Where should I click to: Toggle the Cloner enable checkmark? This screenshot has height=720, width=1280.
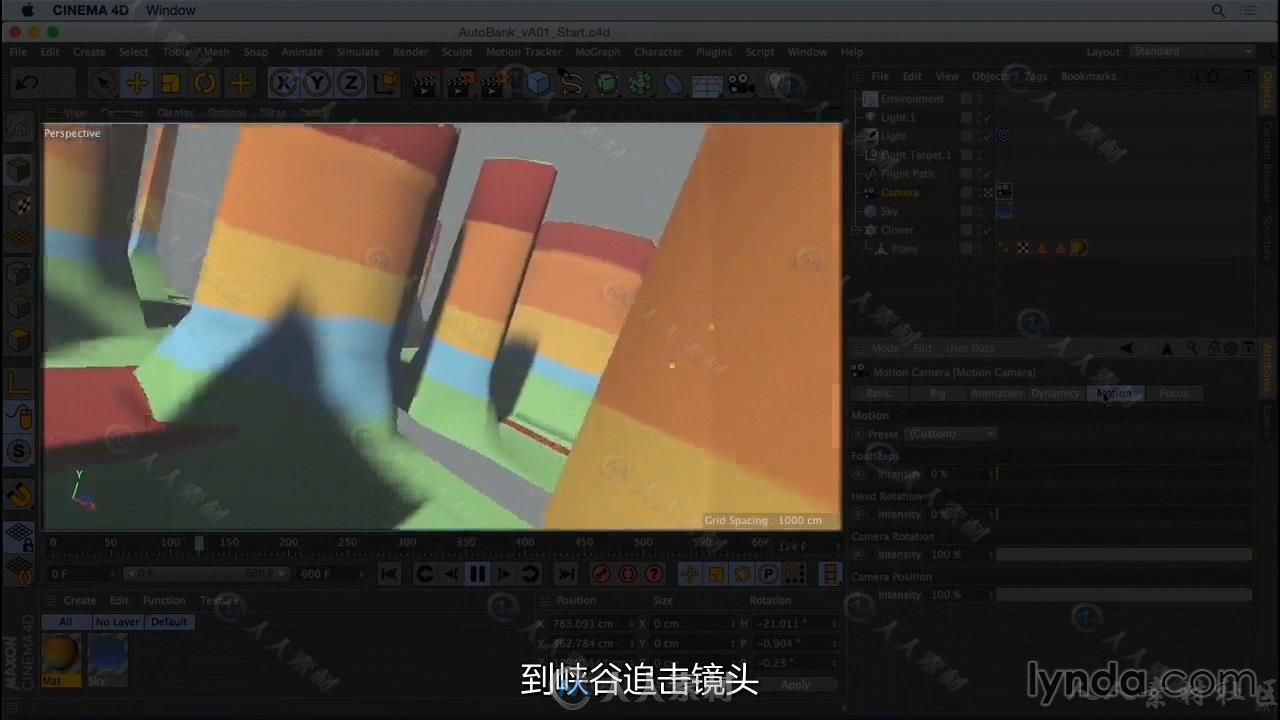[988, 230]
